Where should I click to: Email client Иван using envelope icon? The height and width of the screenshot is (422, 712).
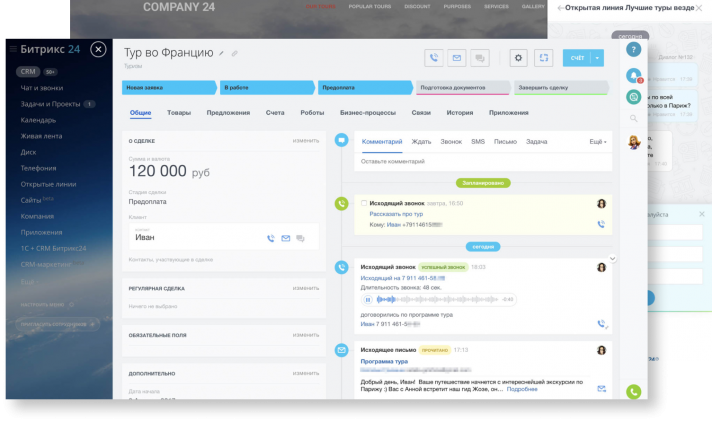coord(286,238)
